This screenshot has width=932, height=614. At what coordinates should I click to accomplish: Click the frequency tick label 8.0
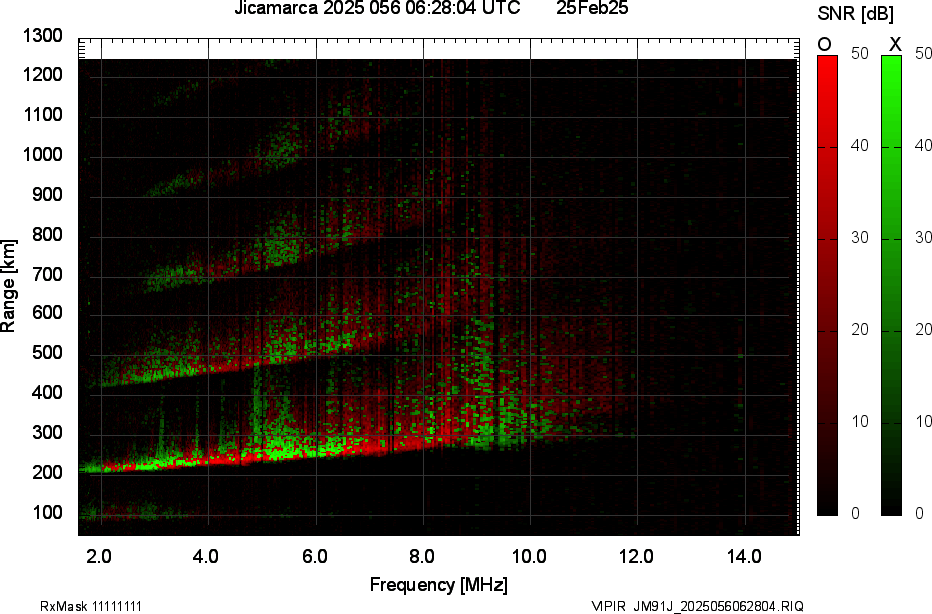421,556
